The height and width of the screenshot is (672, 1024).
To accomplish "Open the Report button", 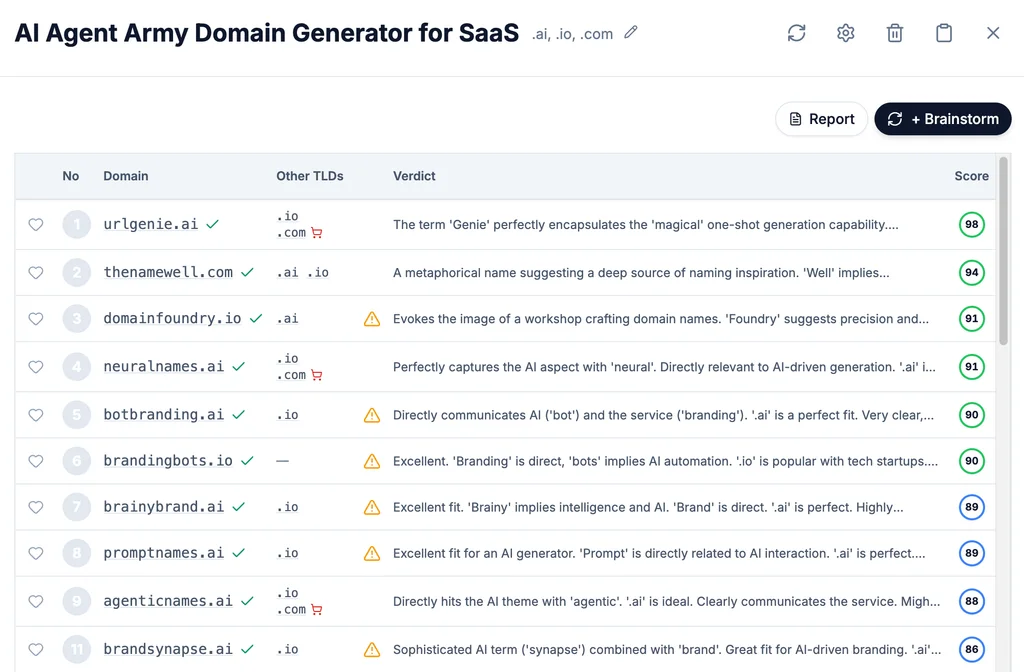I will tap(821, 118).
